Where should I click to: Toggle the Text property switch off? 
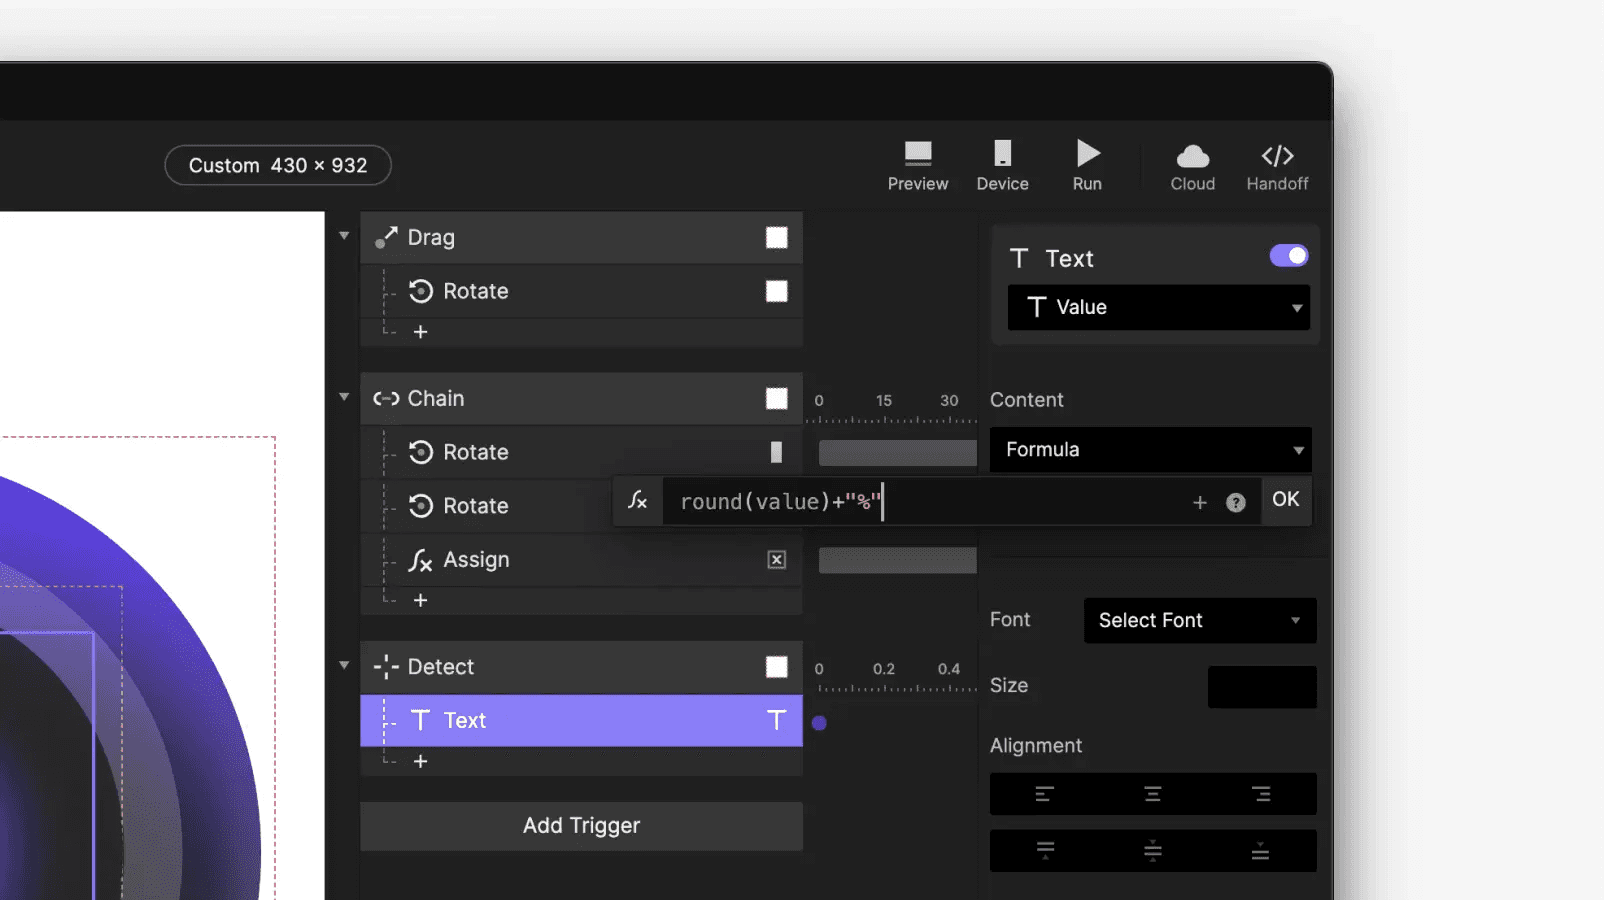click(x=1289, y=256)
